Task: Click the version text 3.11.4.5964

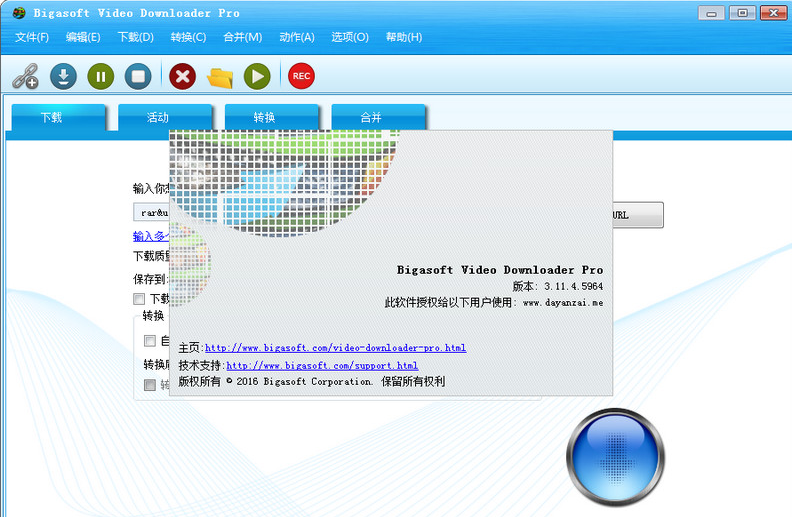Action: [573, 286]
